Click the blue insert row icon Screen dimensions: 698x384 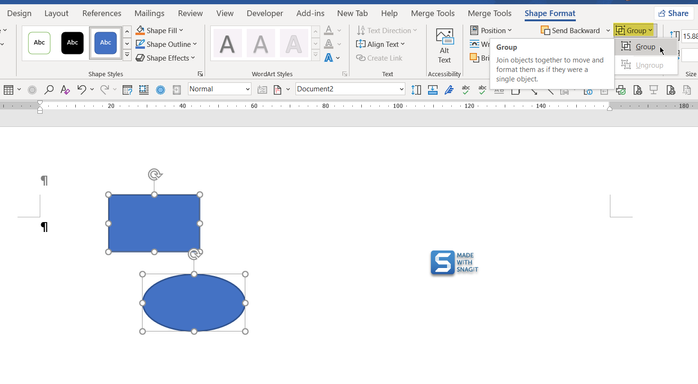point(433,90)
